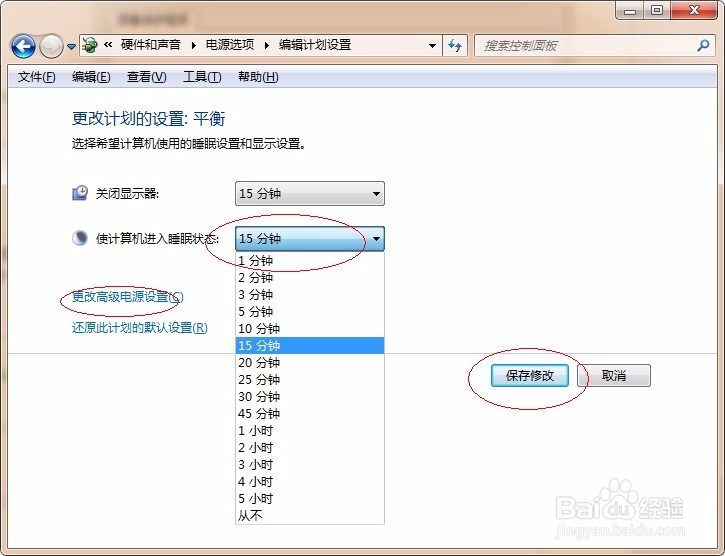Maximize the window
The height and width of the screenshot is (556, 725).
pyautogui.click(x=657, y=10)
